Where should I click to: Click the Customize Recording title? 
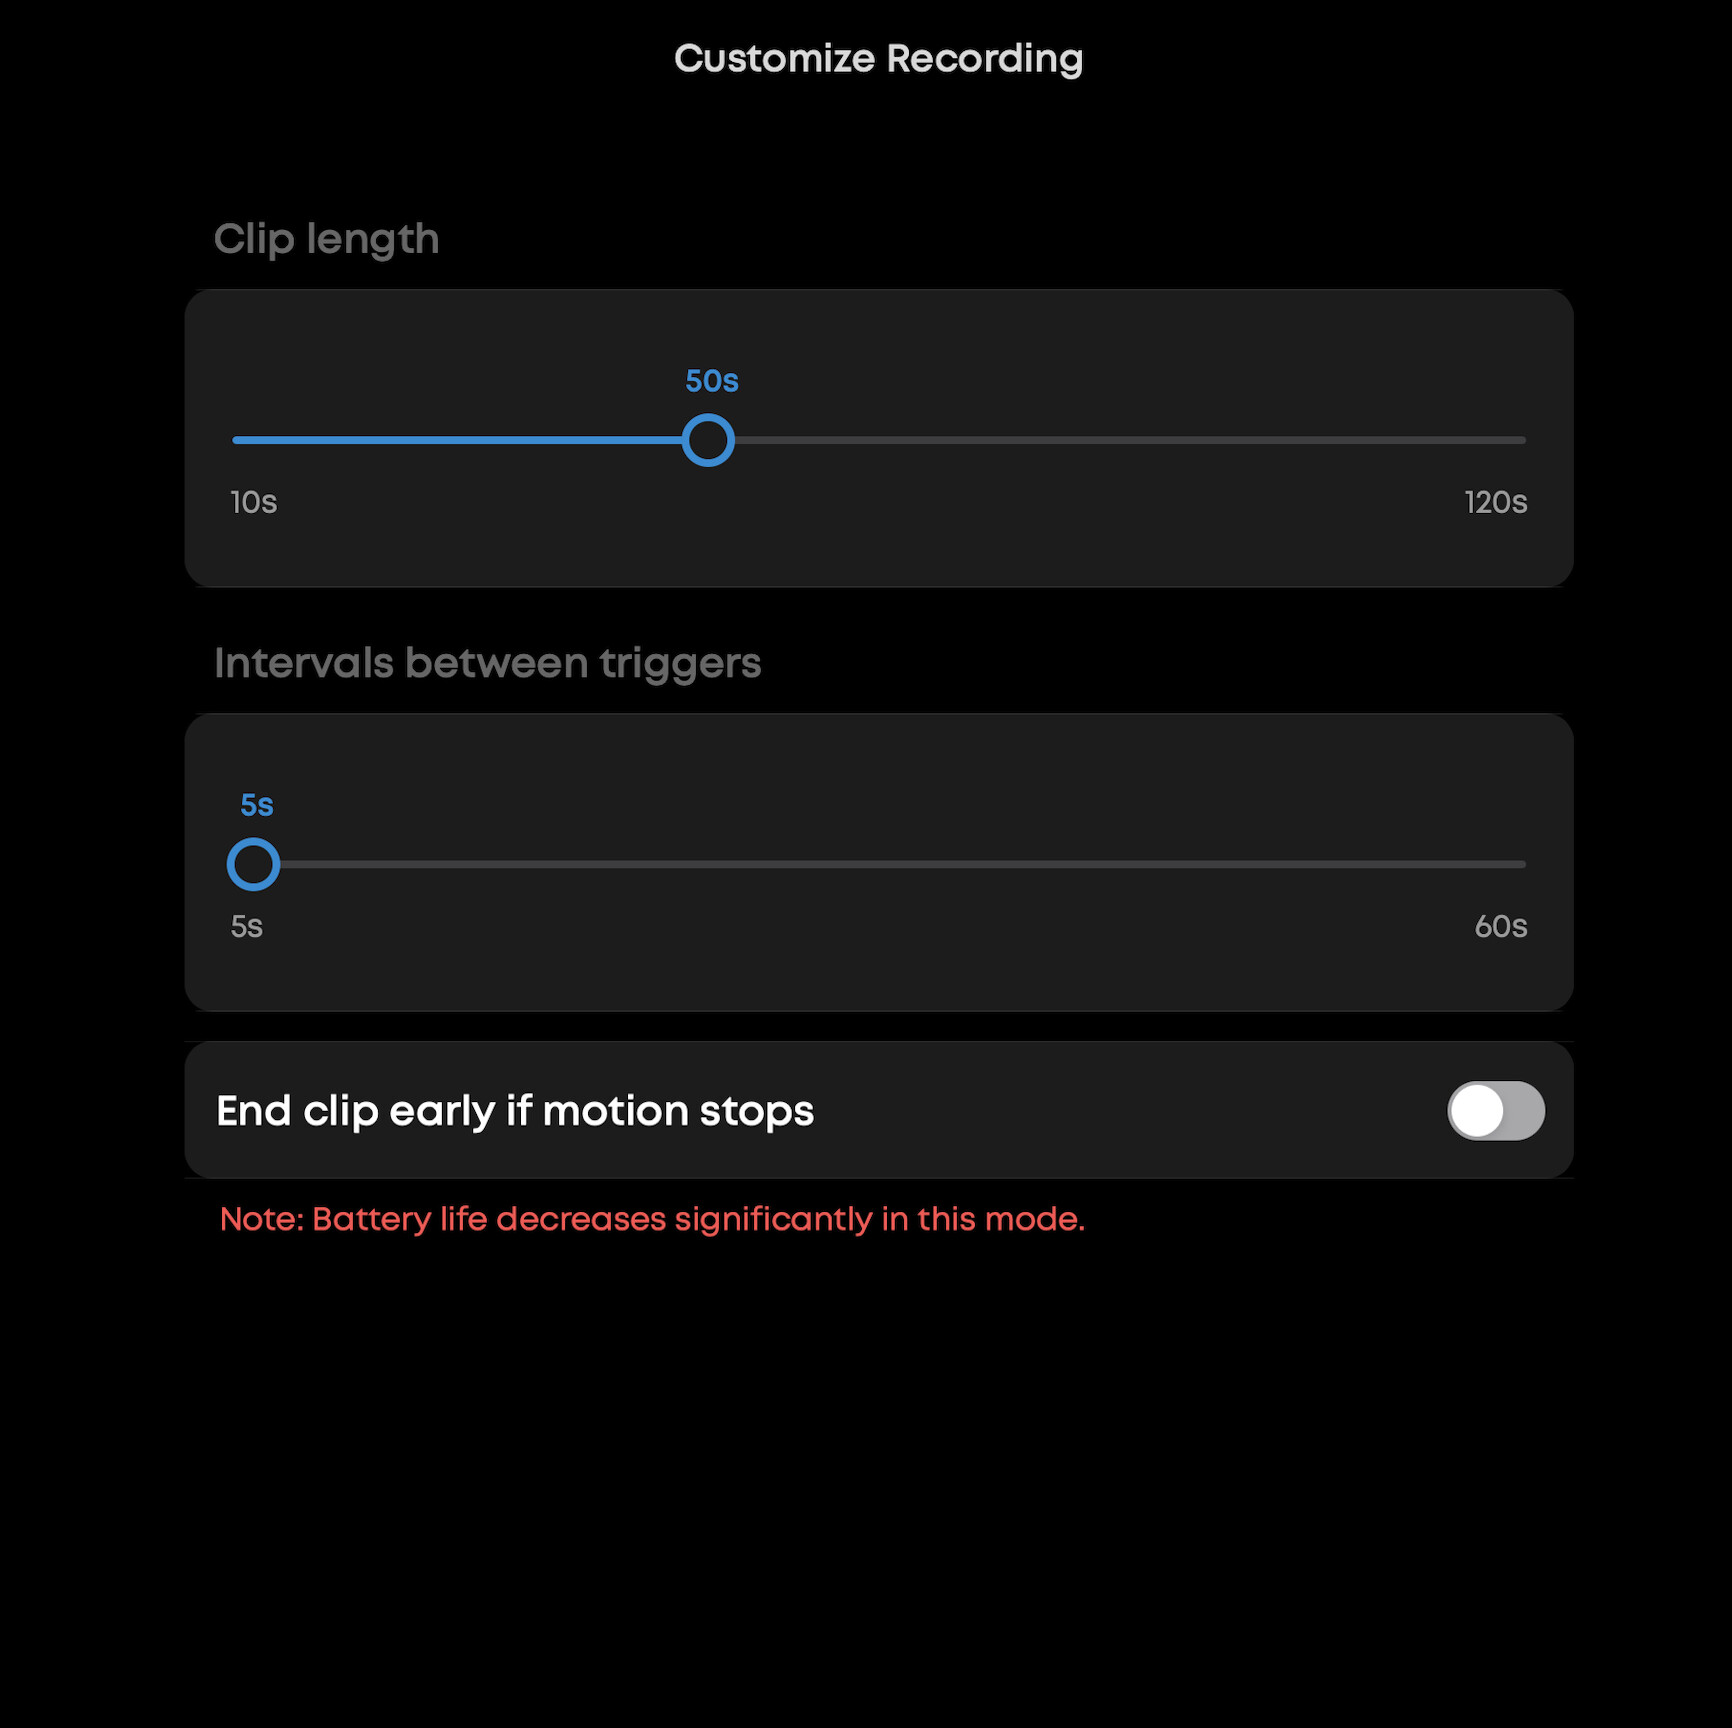coord(878,59)
